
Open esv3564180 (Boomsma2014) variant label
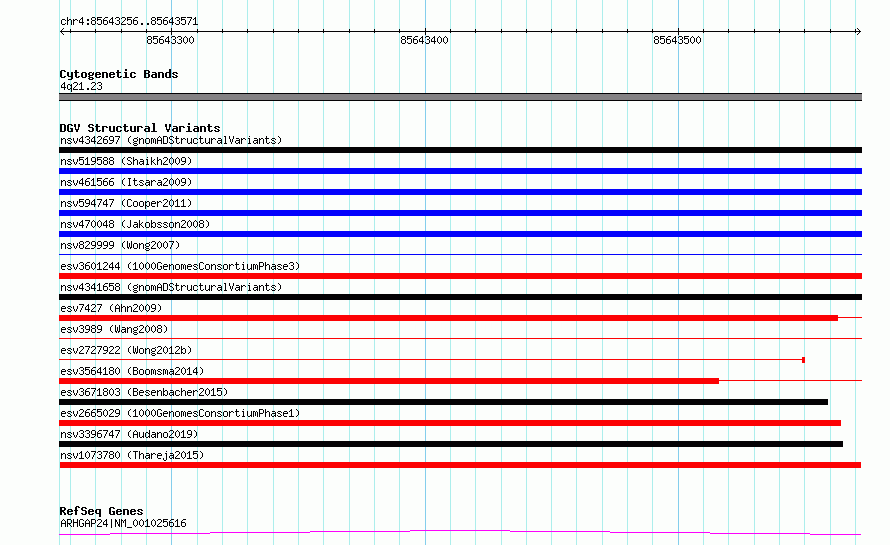(x=132, y=371)
